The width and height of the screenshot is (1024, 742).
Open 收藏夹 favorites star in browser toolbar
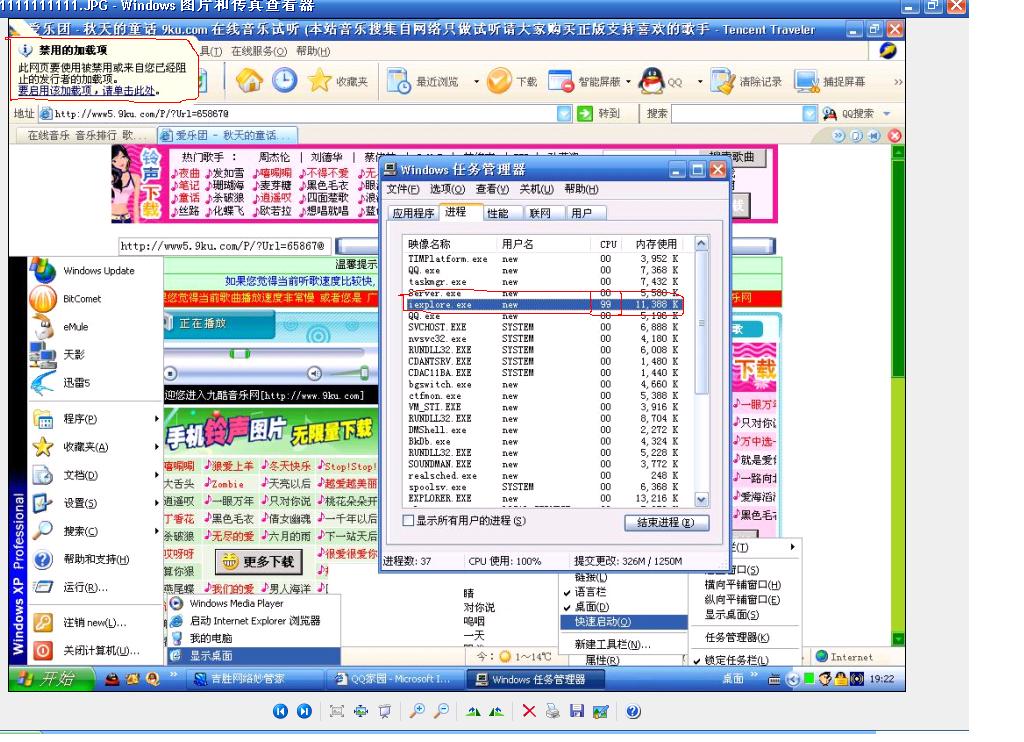319,80
